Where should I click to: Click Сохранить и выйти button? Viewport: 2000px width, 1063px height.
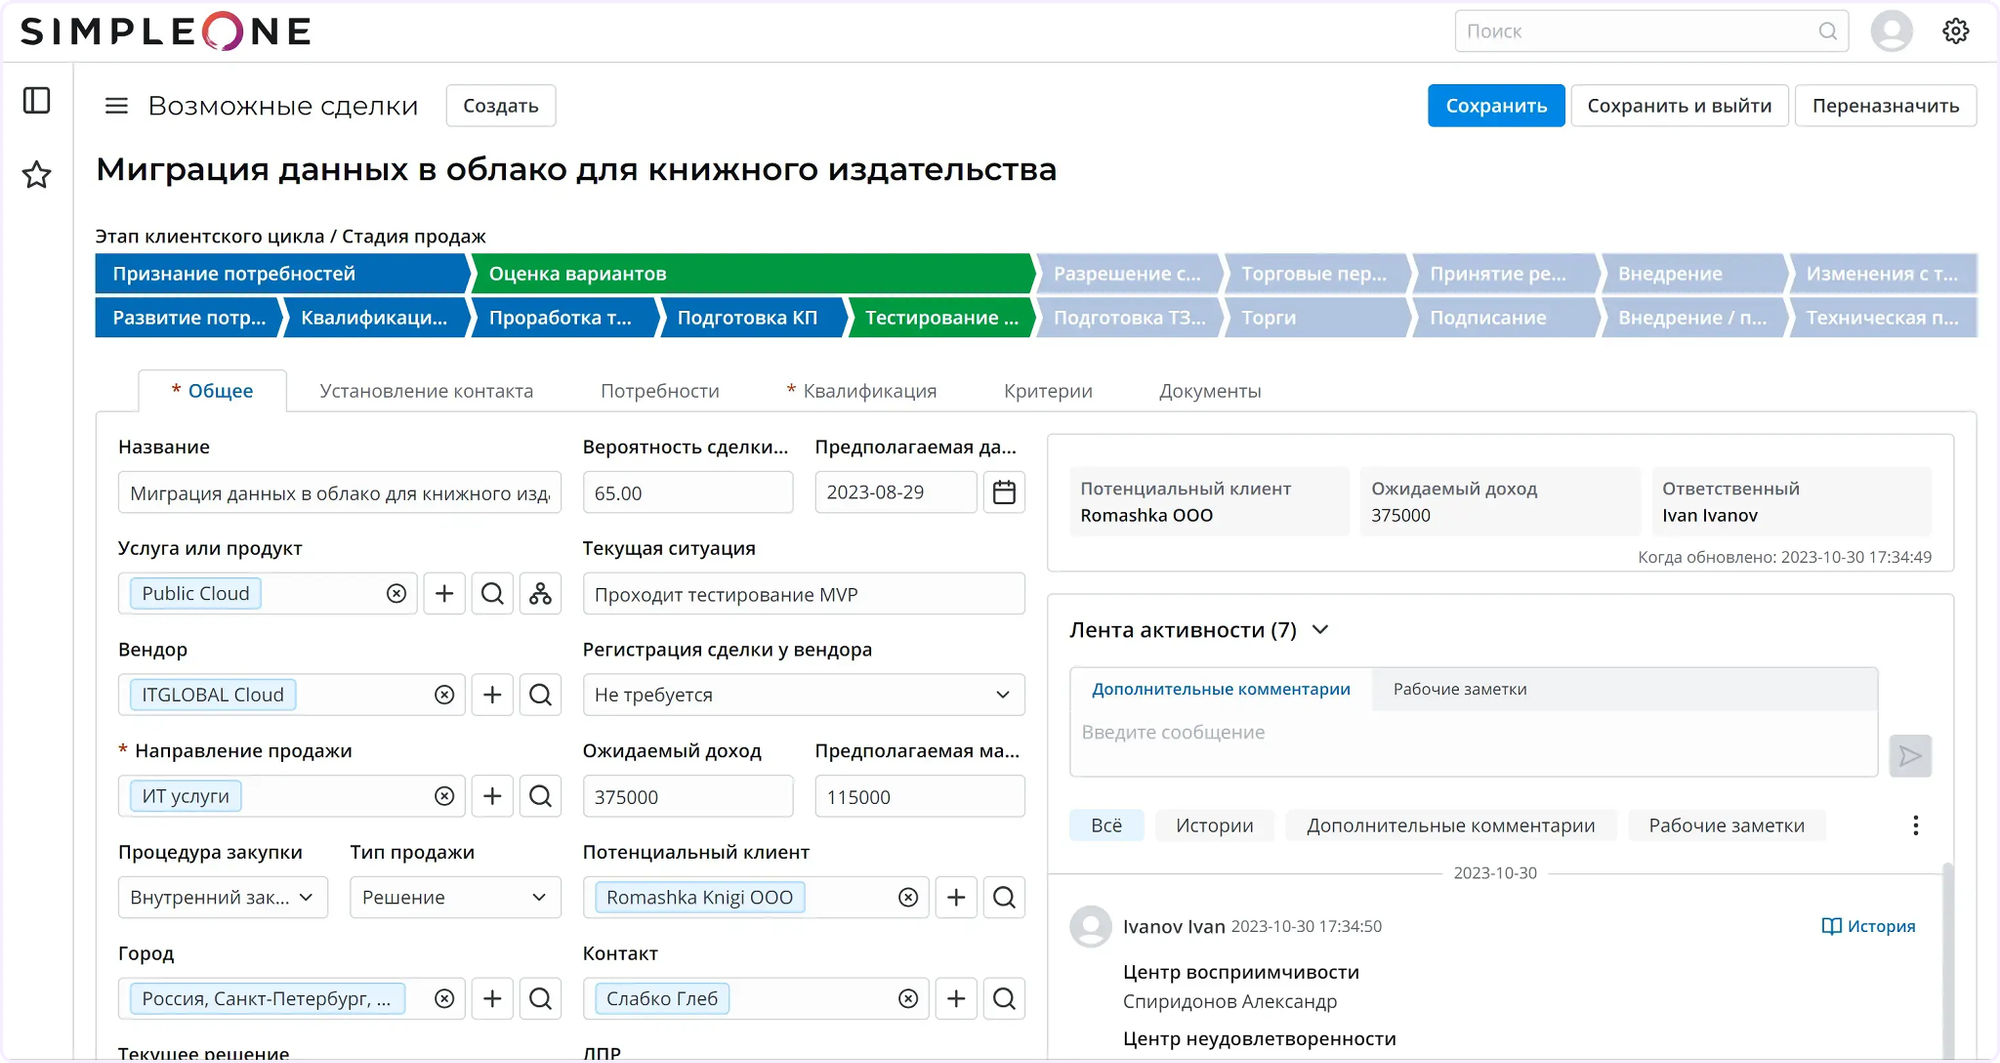1679,106
